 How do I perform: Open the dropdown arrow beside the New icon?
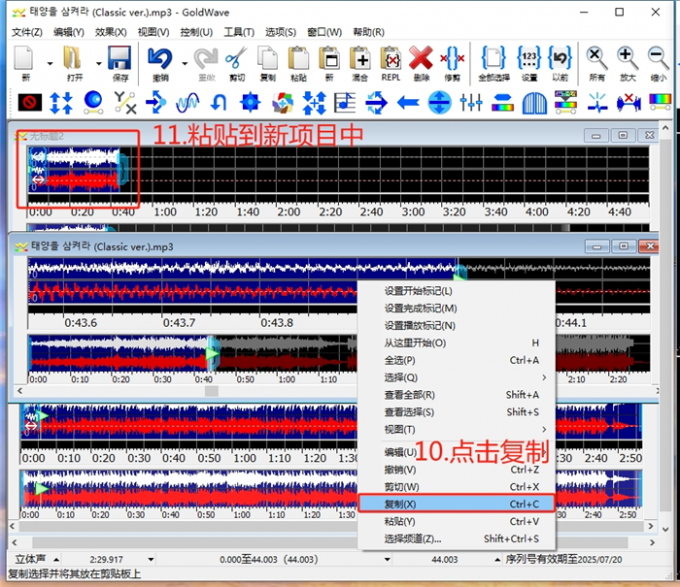[50, 64]
